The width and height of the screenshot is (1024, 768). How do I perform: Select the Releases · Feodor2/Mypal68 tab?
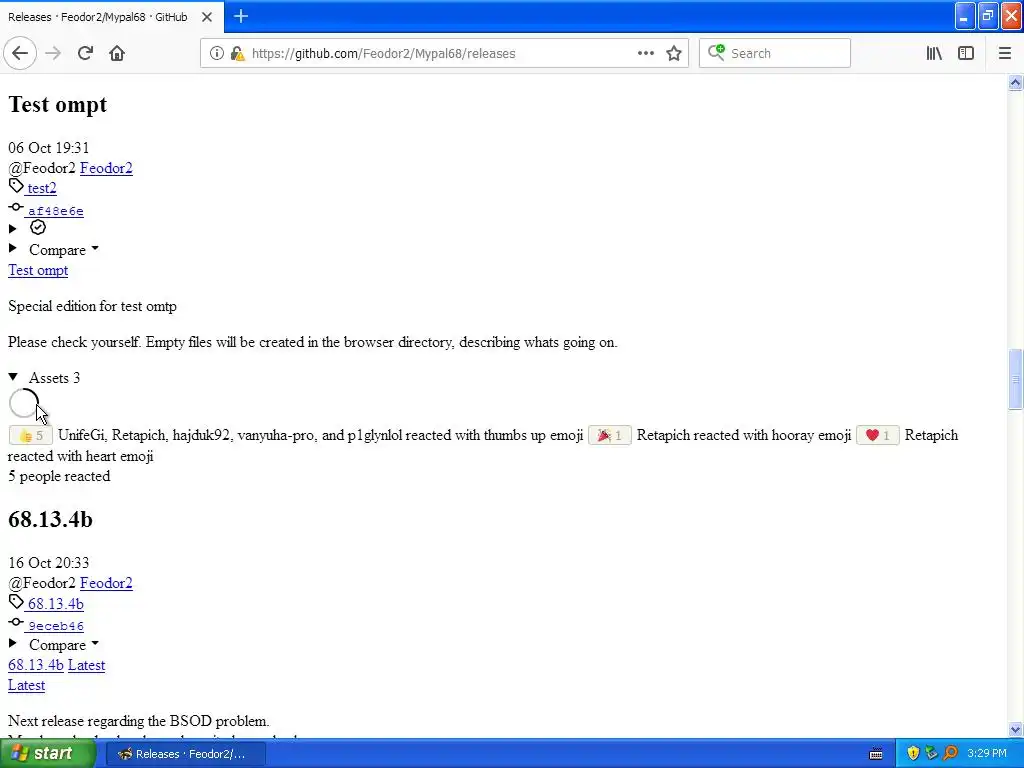(98, 17)
